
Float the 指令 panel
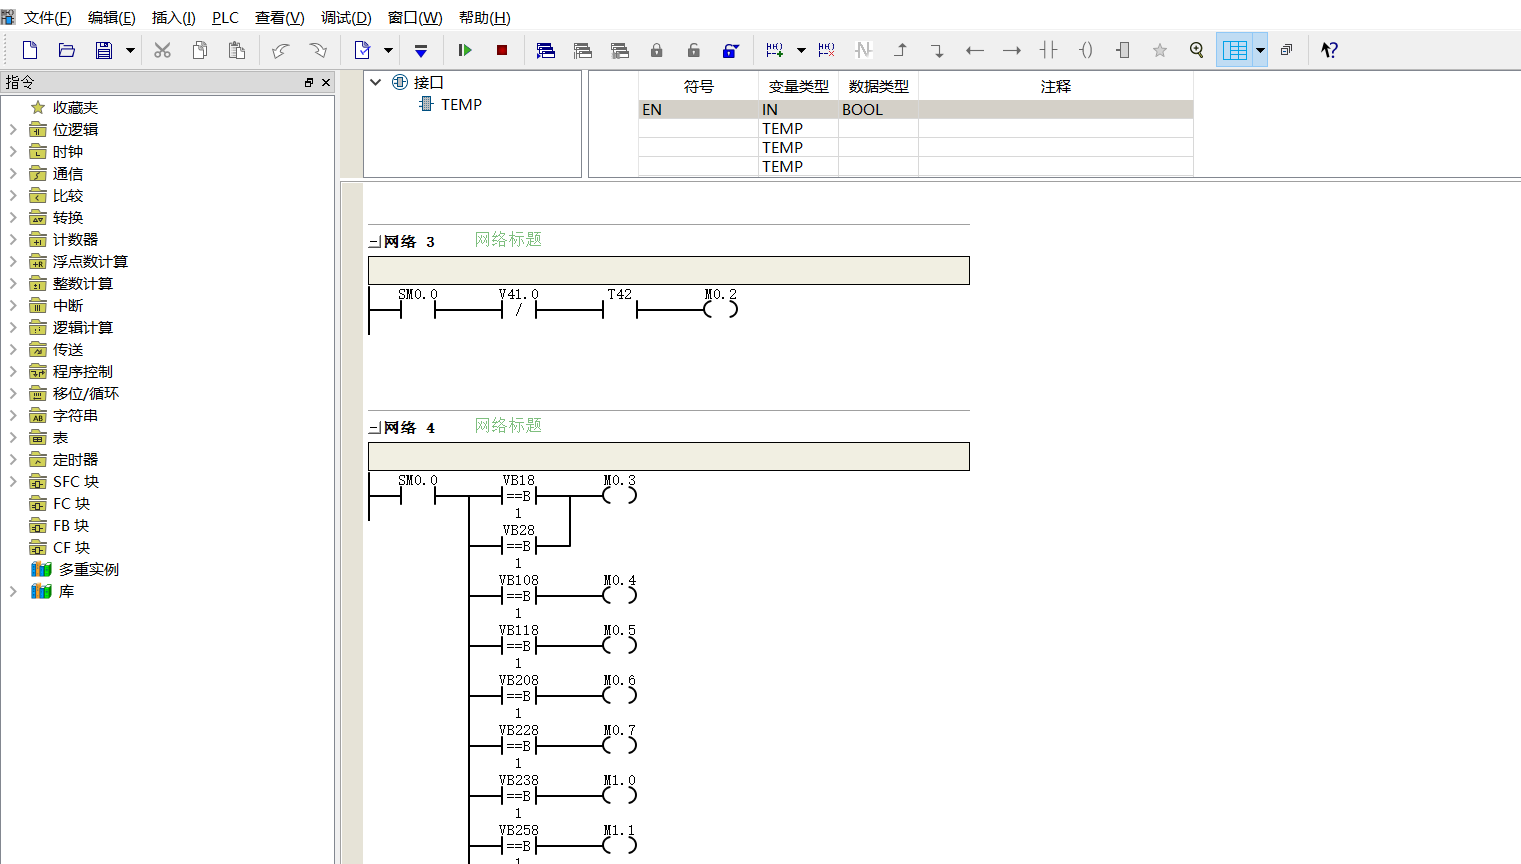[309, 83]
